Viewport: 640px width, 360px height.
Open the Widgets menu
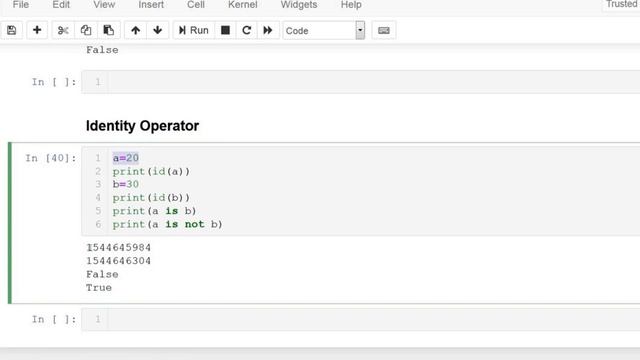tap(299, 5)
